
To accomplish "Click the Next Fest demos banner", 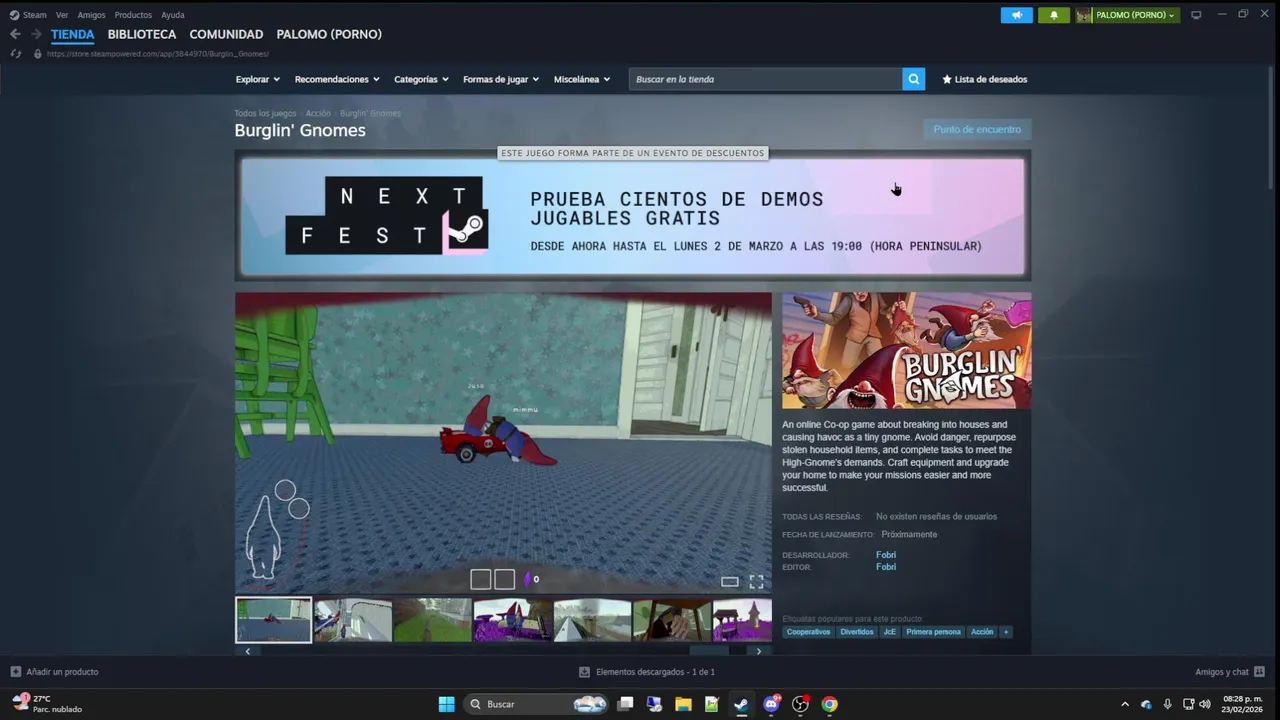I will (633, 217).
